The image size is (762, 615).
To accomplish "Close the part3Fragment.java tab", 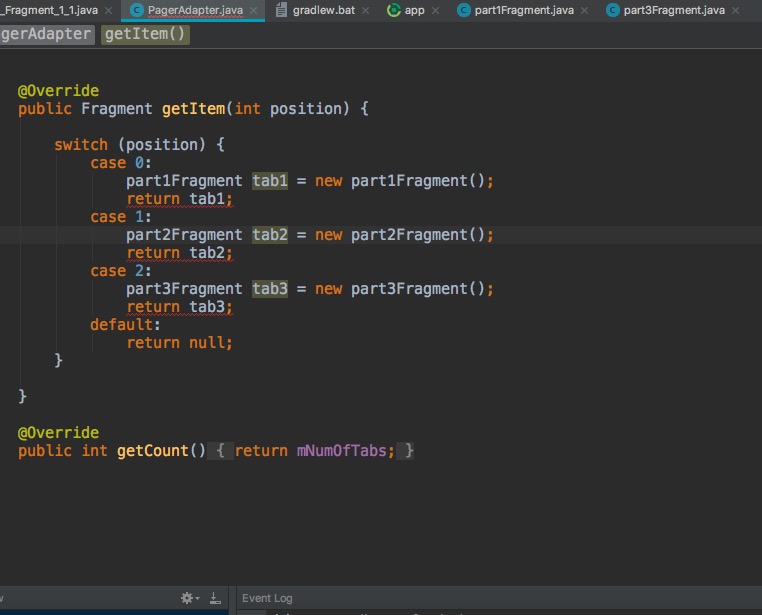I will point(736,10).
